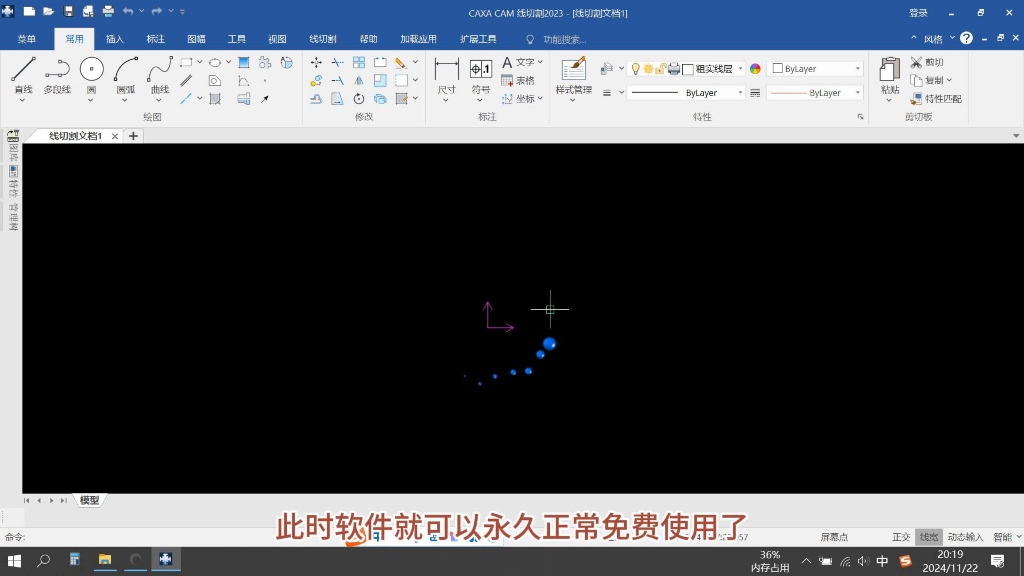This screenshot has height=576, width=1024.
Task: Click 特性匹配 match properties
Action: tap(936, 99)
